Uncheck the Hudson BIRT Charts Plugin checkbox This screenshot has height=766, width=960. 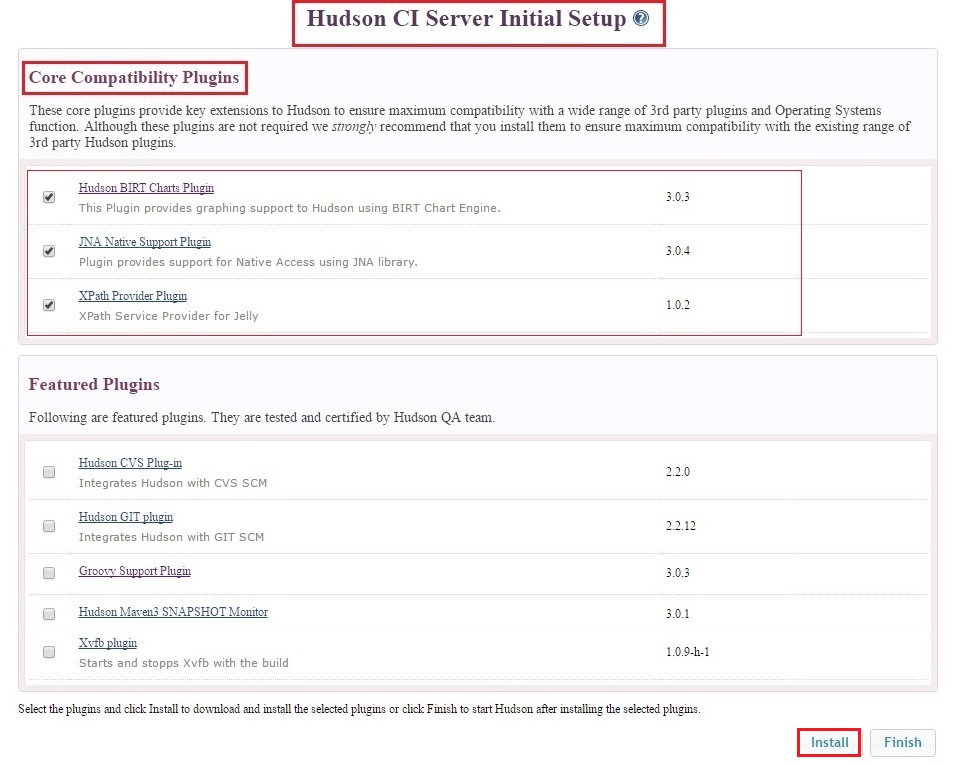tap(49, 197)
